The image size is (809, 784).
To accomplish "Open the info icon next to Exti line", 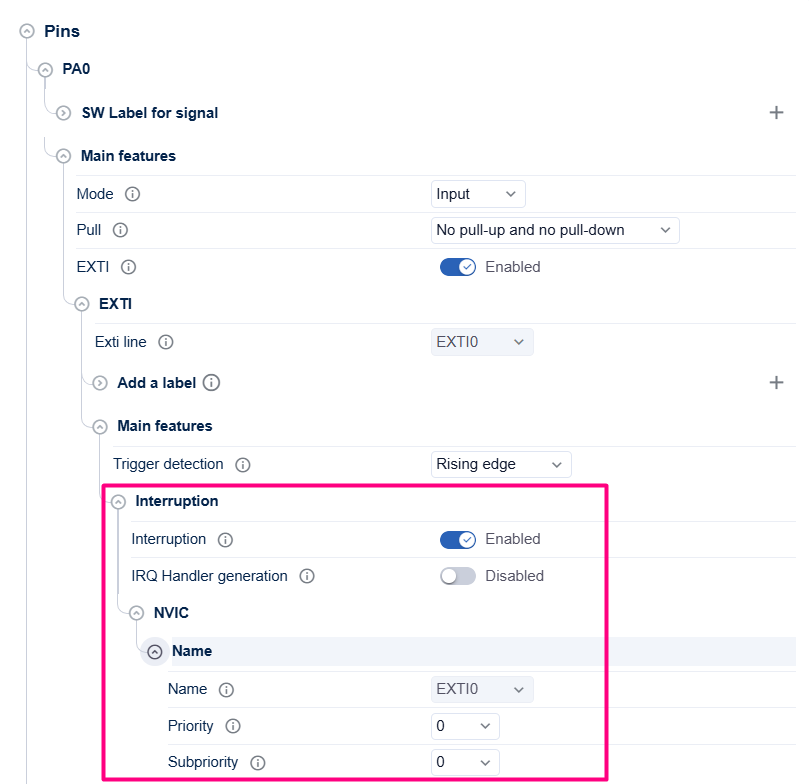I will (x=166, y=342).
